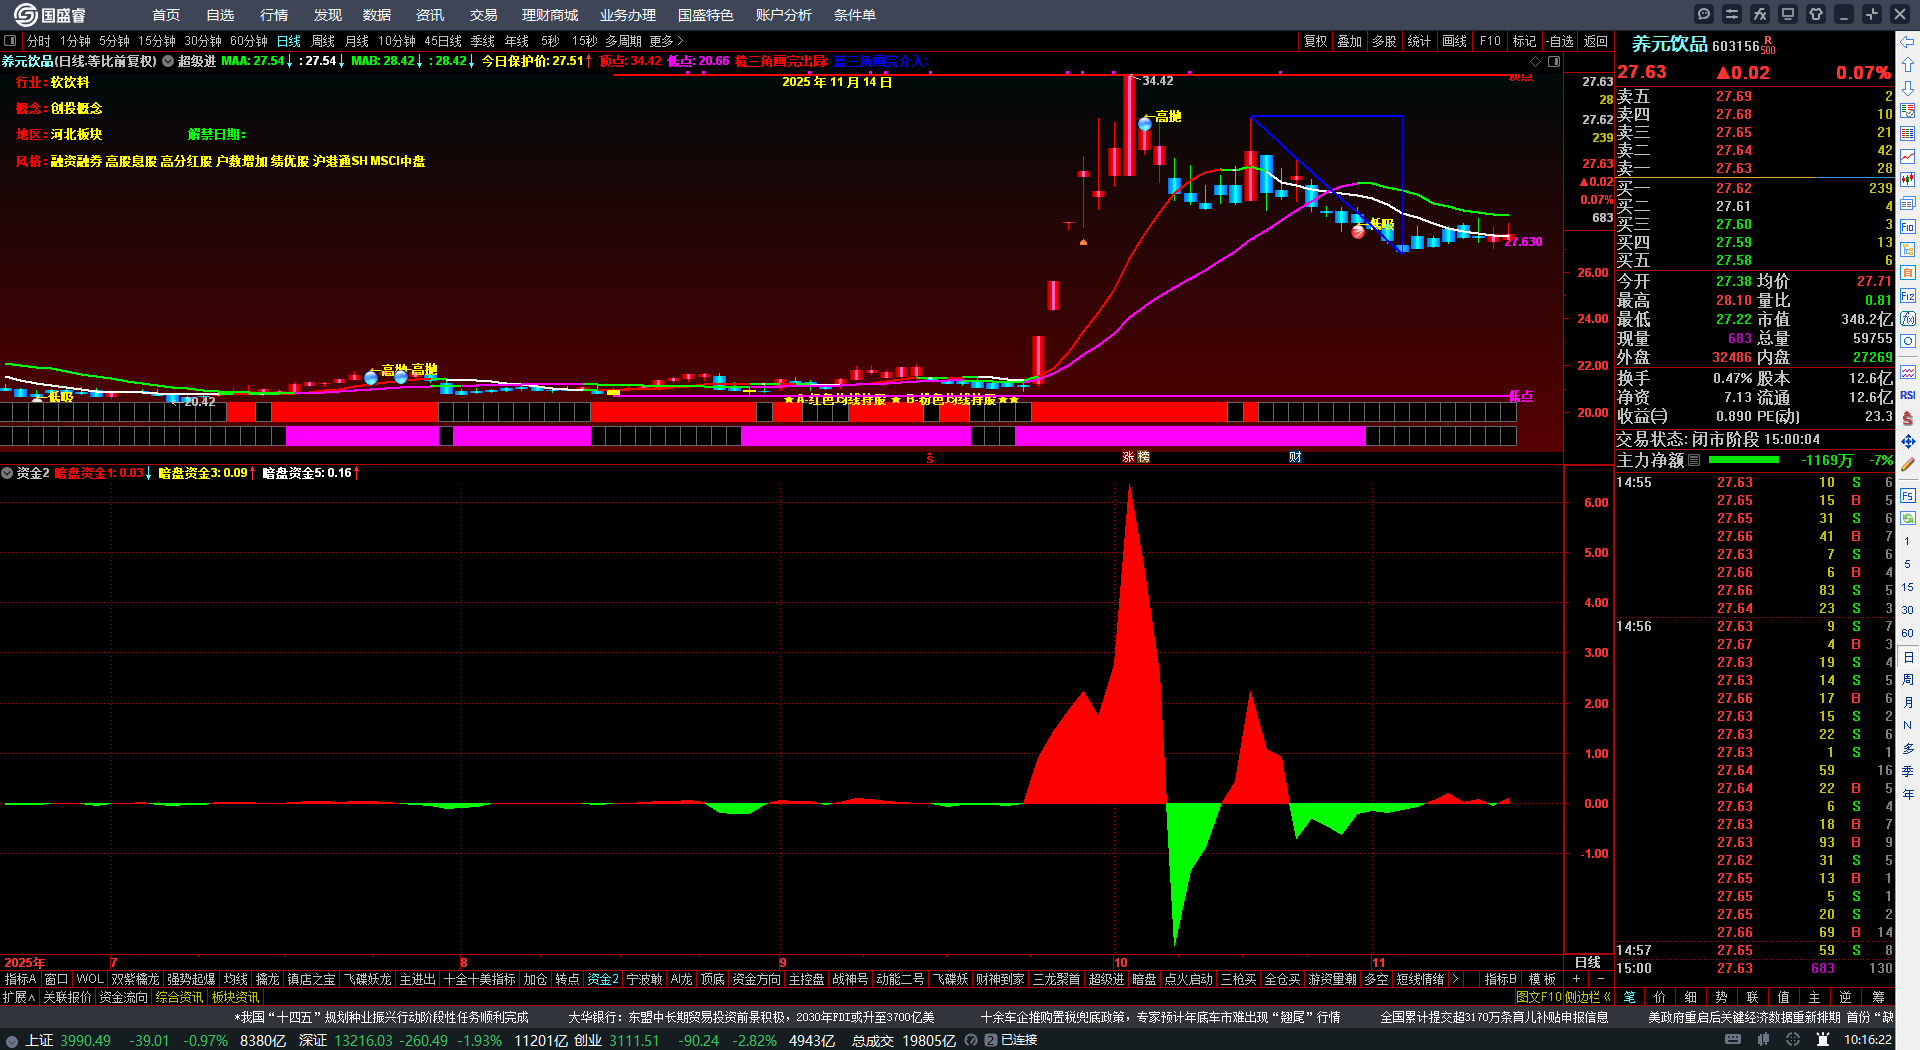
Task: Open the 交易 menu
Action: point(484,15)
